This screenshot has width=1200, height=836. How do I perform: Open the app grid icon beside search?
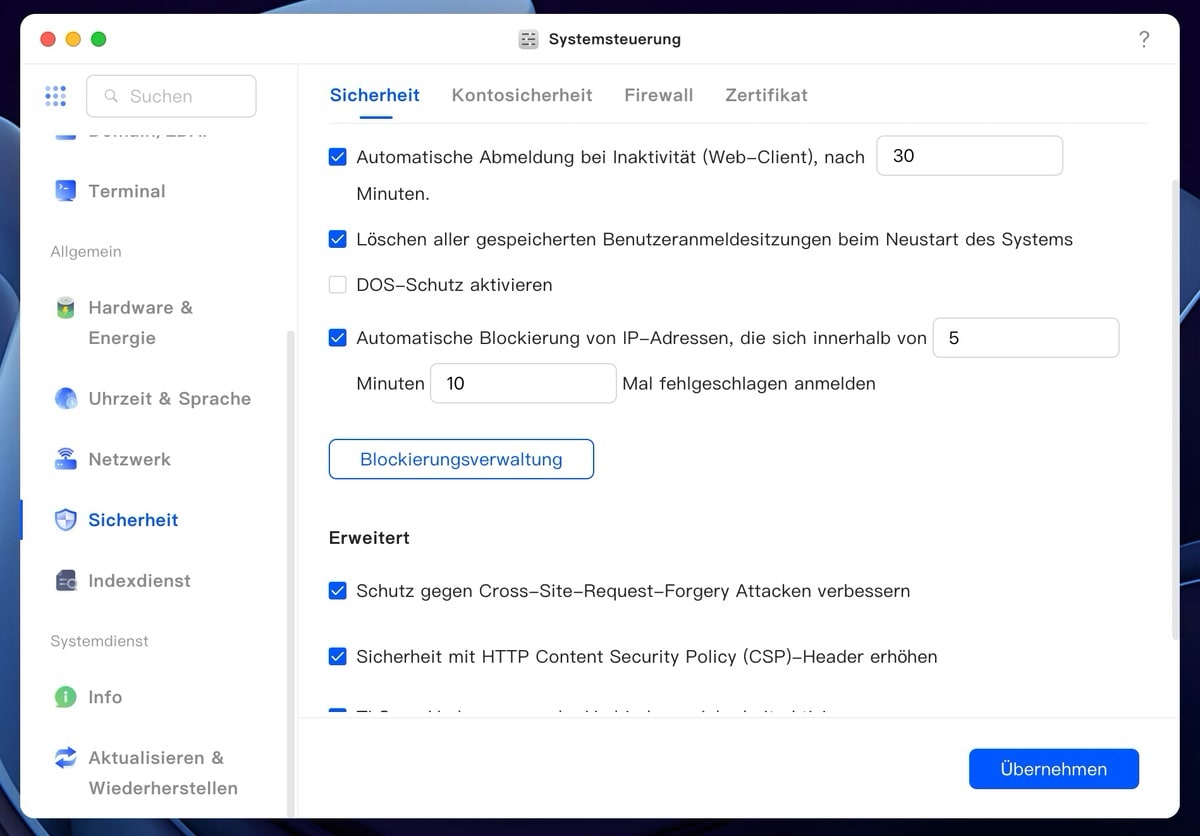56,96
